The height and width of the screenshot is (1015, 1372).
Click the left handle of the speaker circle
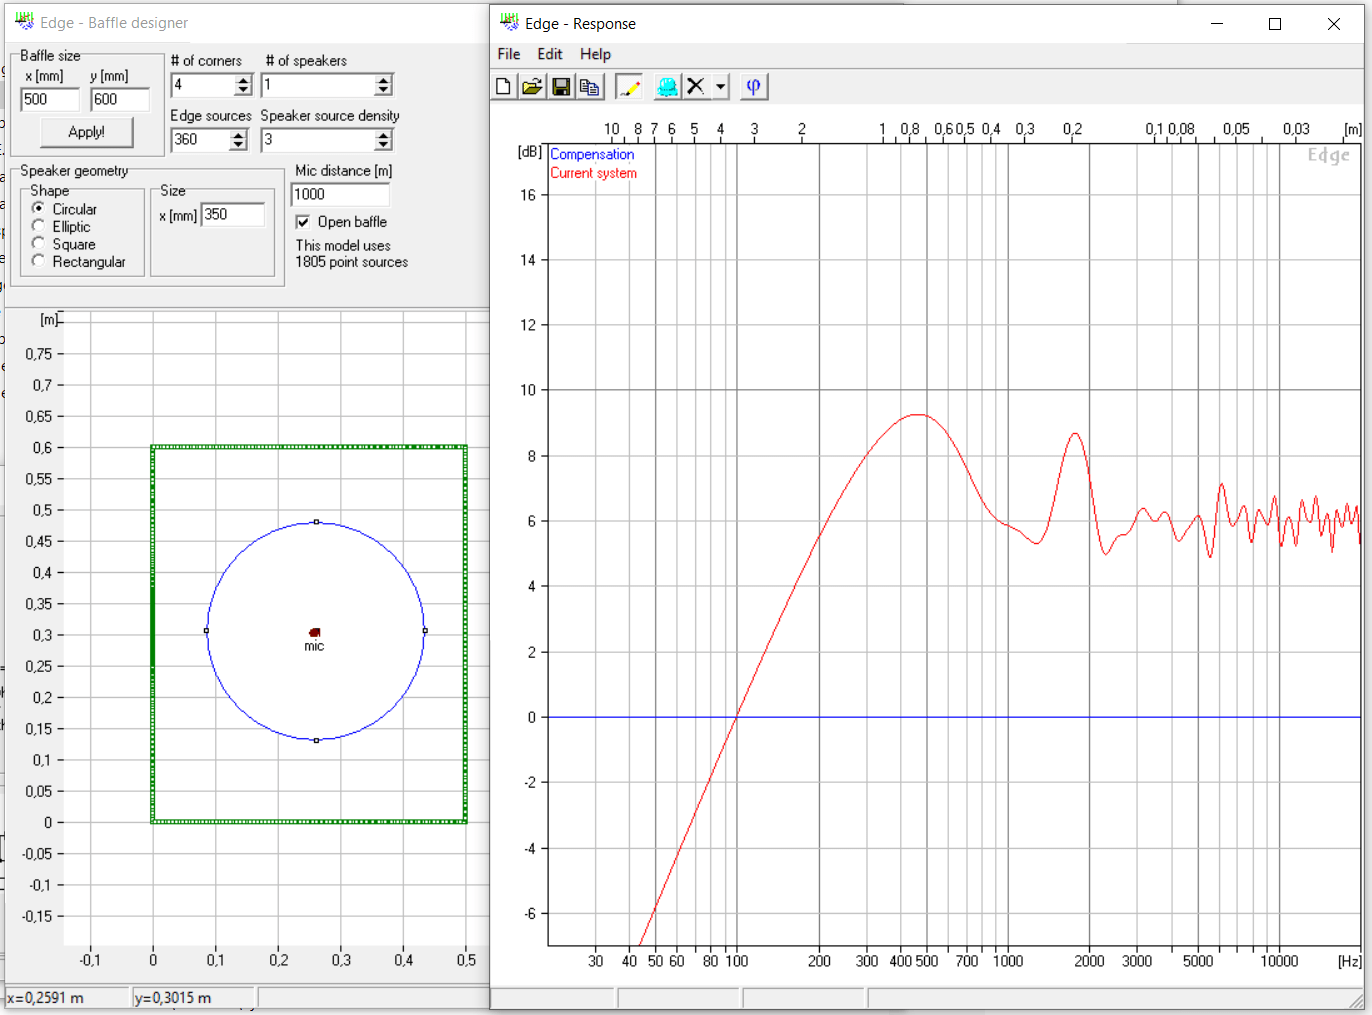206,631
